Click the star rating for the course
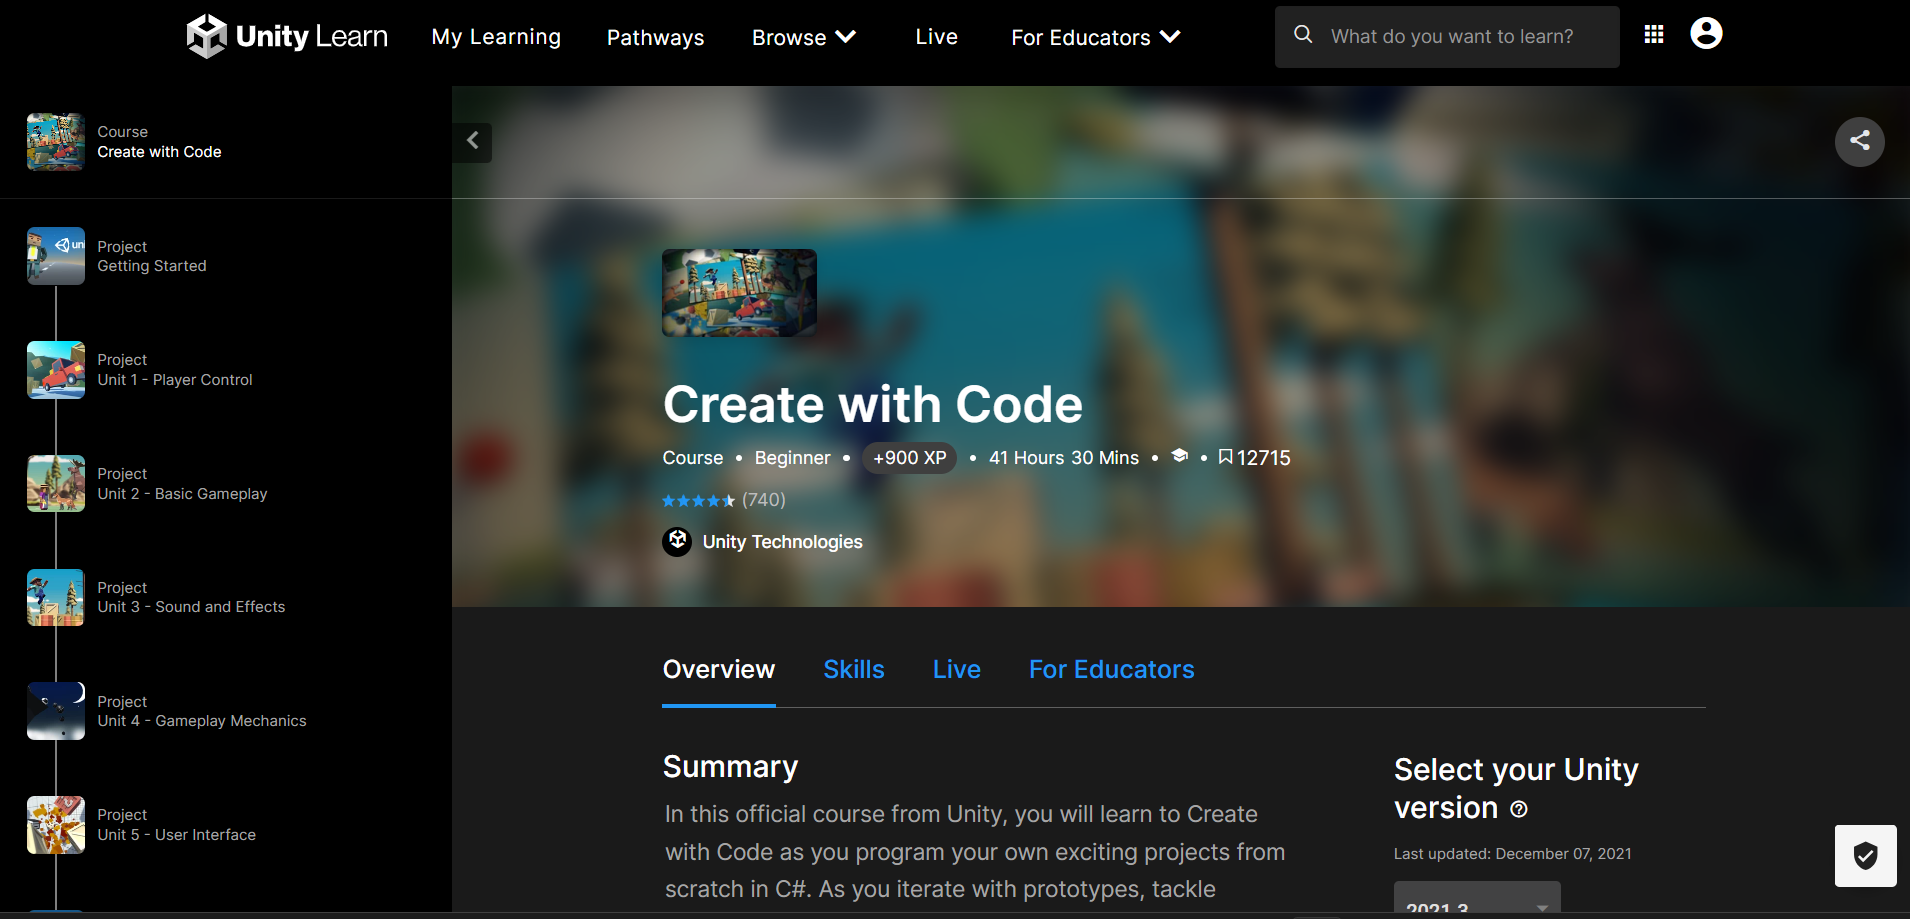Screen dimensions: 1910x919 coord(698,501)
